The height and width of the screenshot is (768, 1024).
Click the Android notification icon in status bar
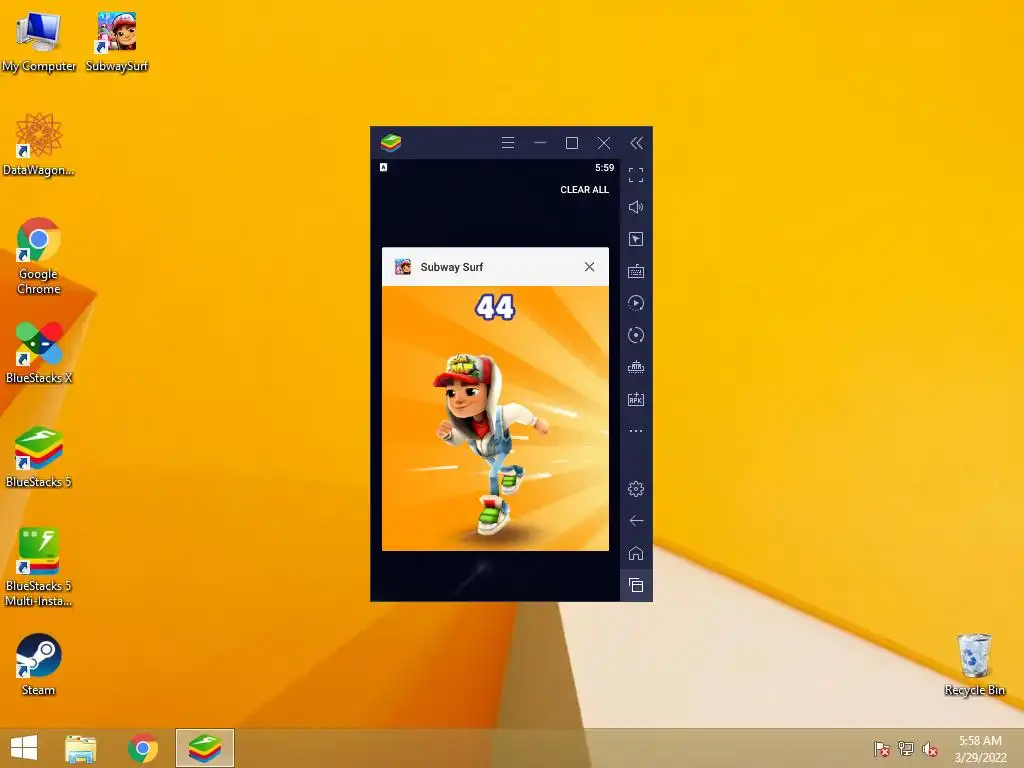(383, 167)
